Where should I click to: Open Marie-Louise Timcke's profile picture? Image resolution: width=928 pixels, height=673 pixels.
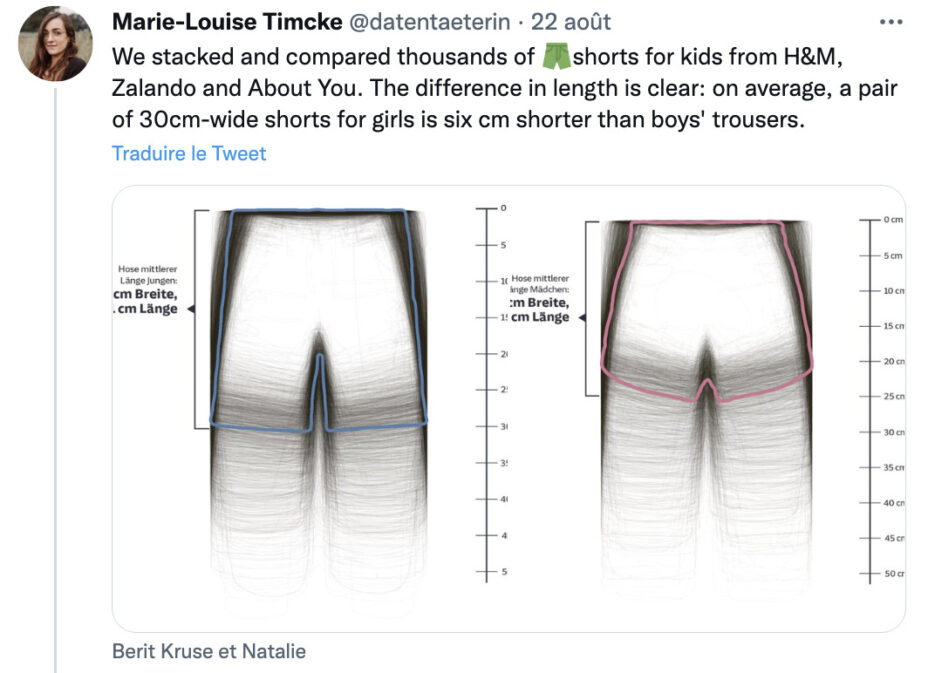[x=55, y=44]
